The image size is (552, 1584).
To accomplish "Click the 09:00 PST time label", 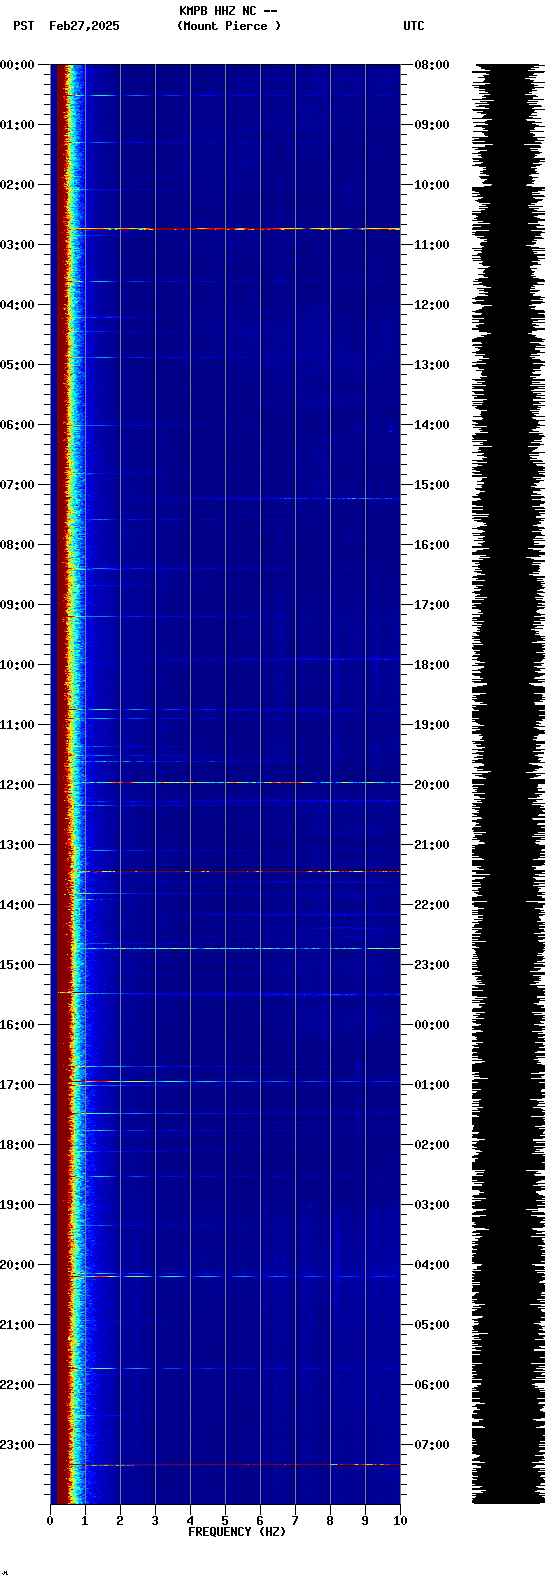I will point(17,605).
